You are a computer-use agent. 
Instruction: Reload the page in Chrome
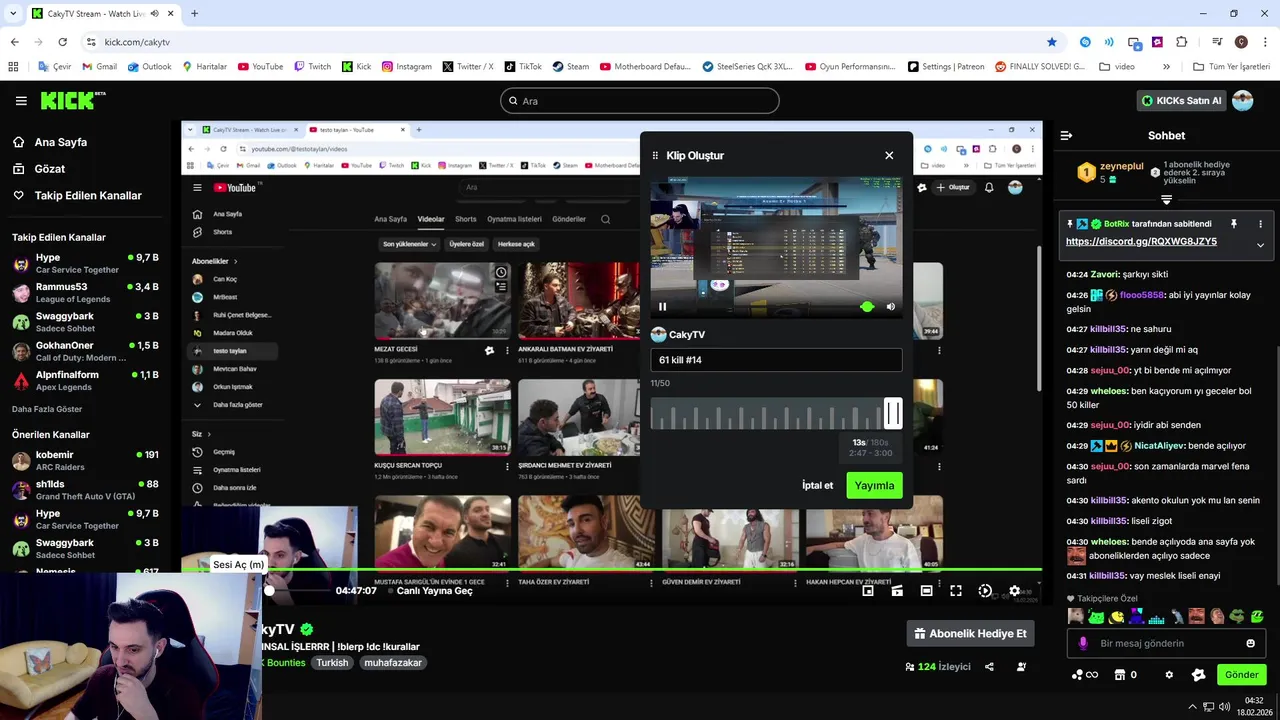click(62, 42)
